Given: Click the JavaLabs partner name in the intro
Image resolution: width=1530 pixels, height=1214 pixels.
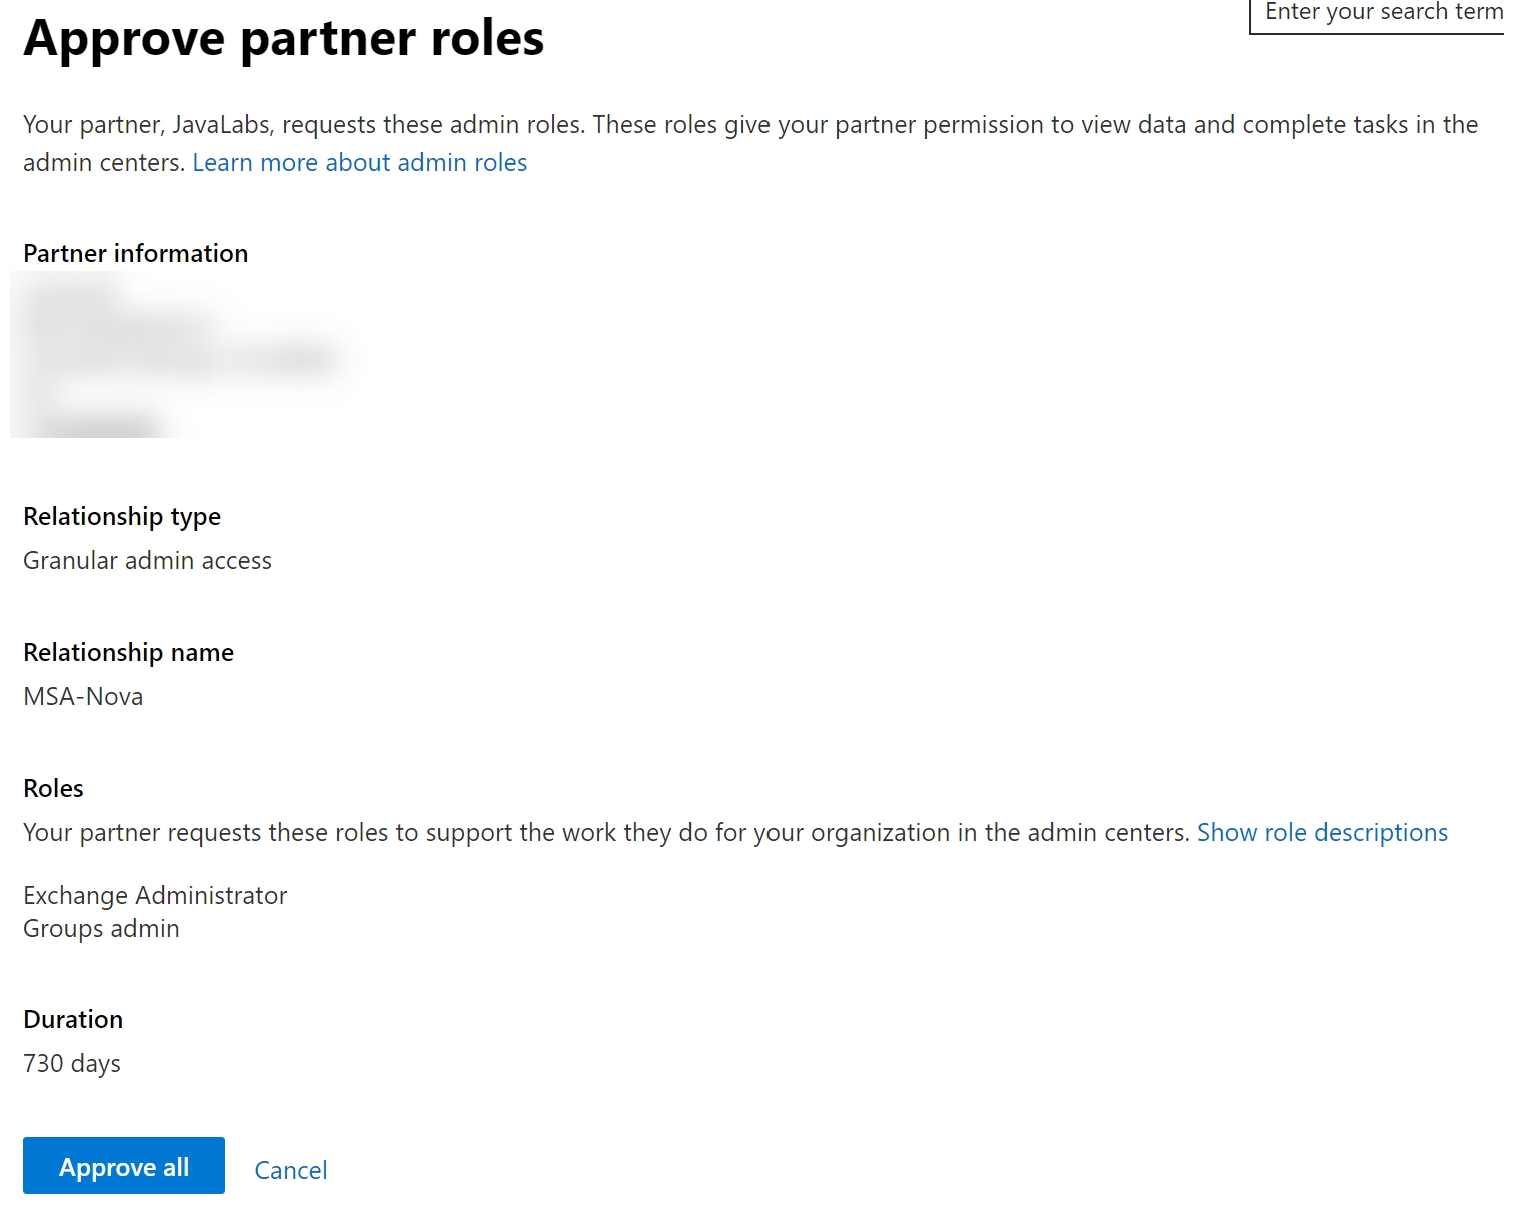Looking at the screenshot, I should tap(221, 125).
